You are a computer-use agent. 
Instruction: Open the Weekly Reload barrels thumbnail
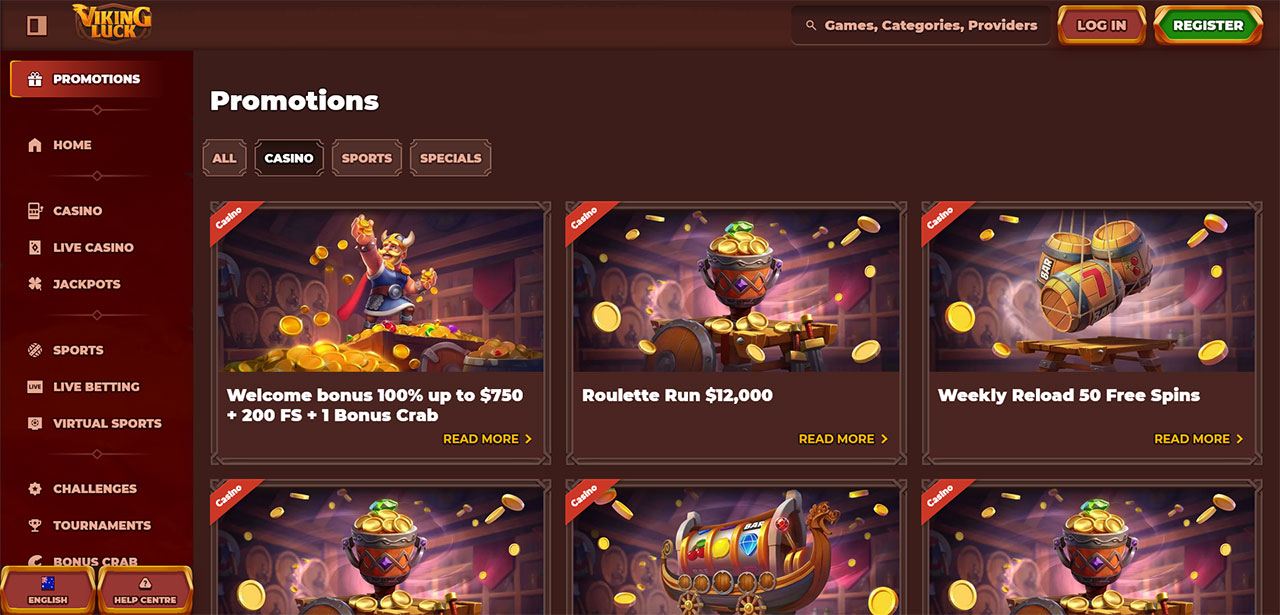point(1092,290)
